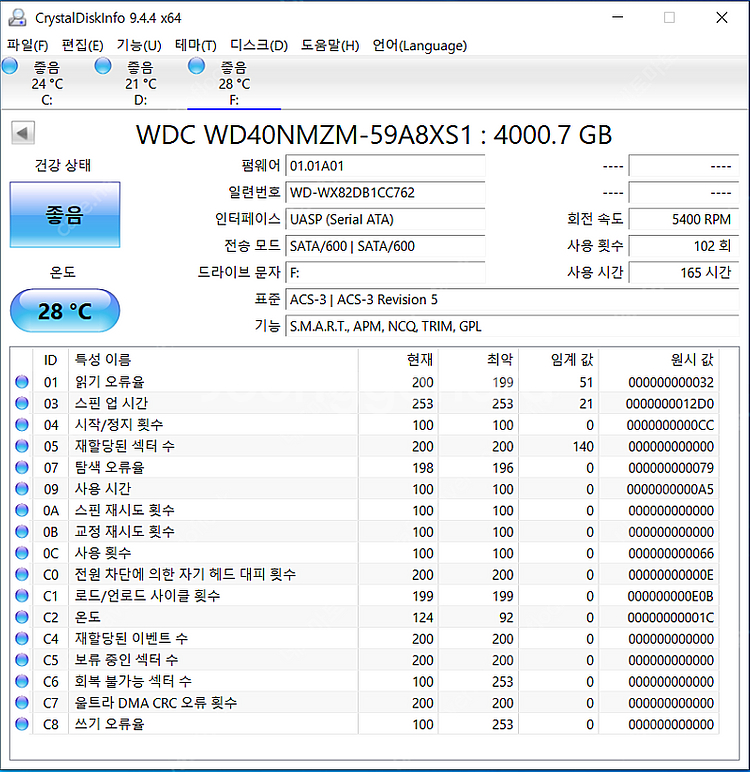Click the serial number field WD-WX82DB1CC762
Viewport: 750px width, 772px height.
(x=386, y=193)
